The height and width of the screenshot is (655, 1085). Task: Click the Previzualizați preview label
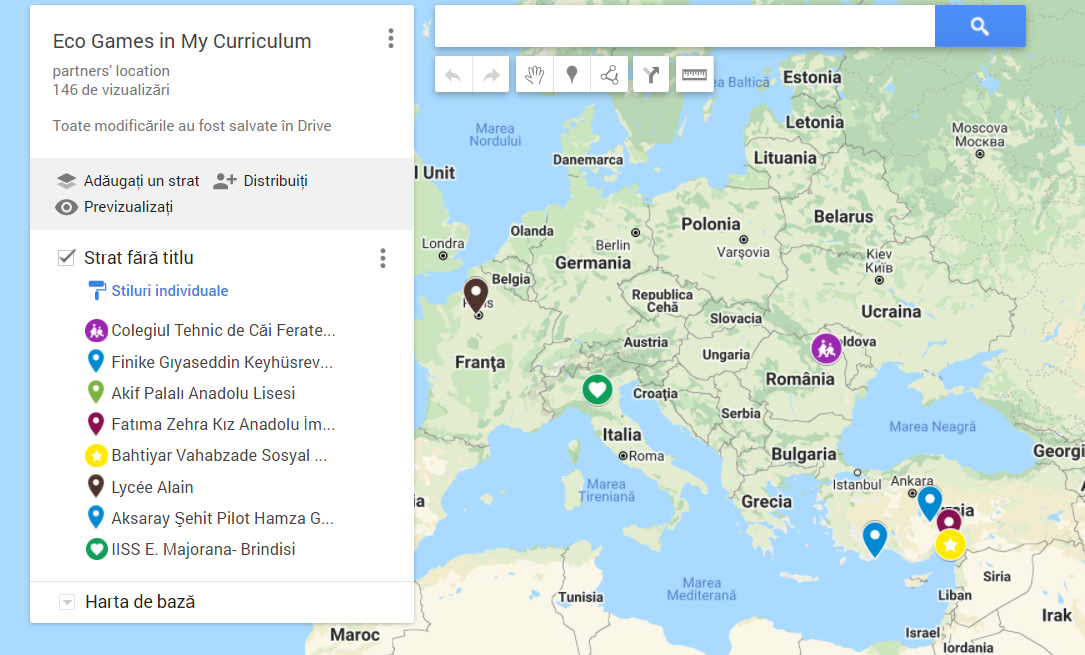tap(129, 207)
